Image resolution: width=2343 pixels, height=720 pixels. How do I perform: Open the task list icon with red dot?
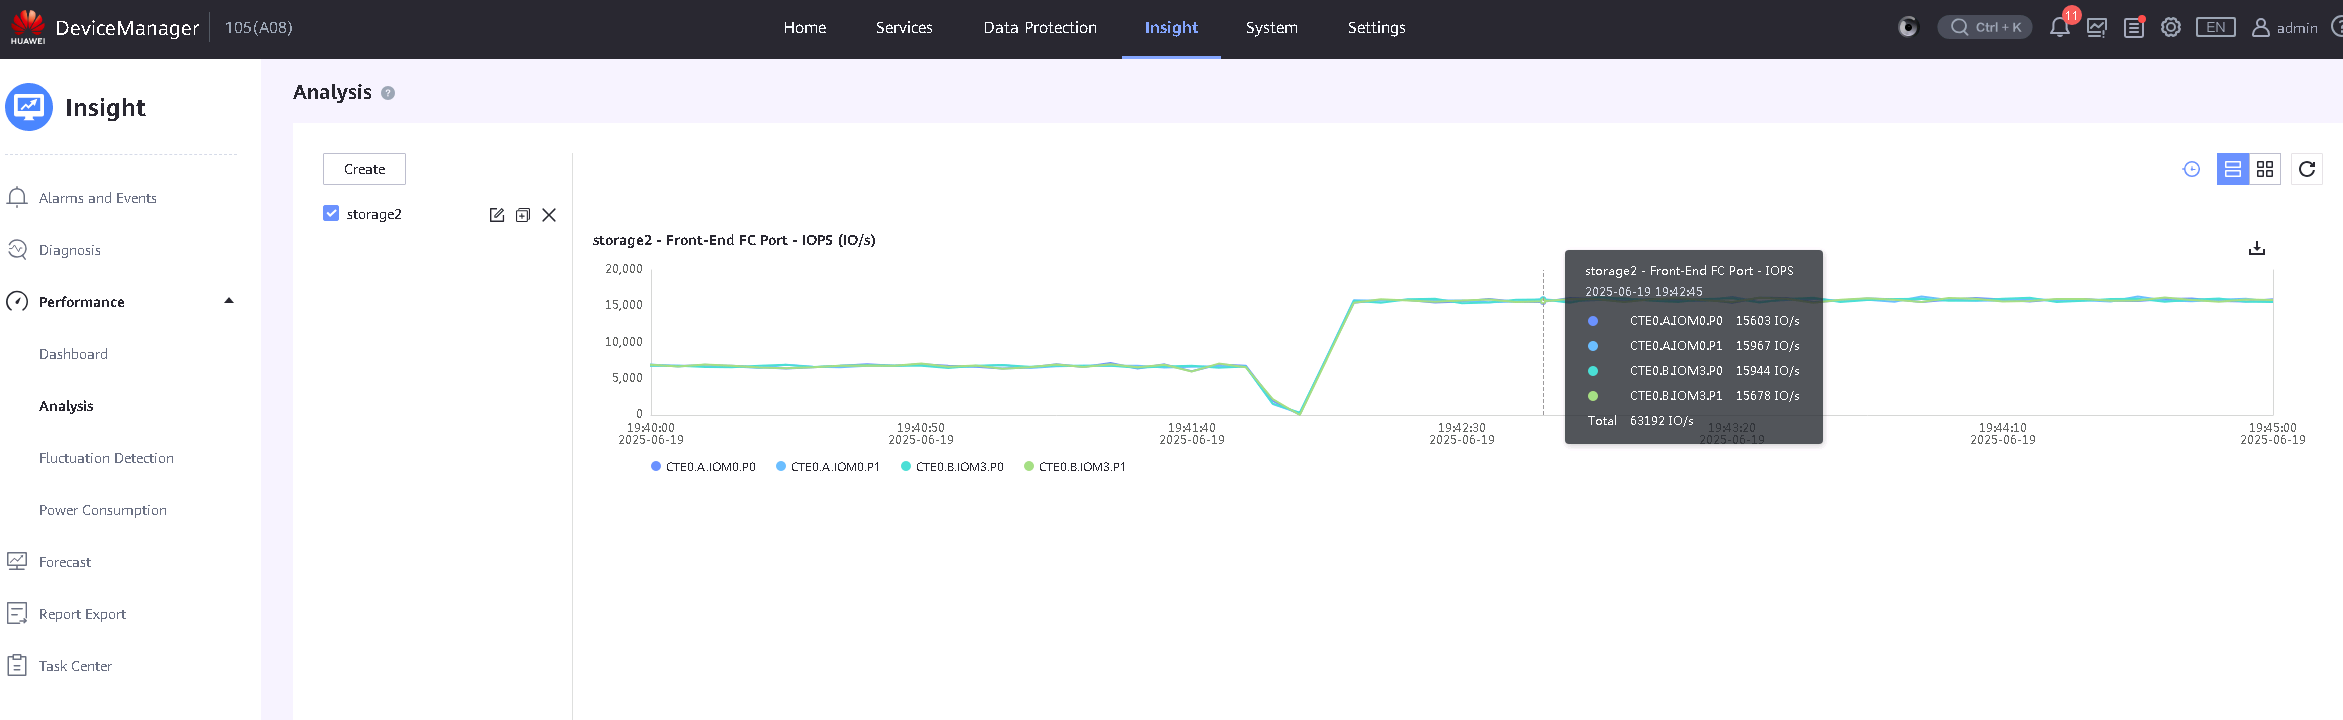pyautogui.click(x=2134, y=27)
